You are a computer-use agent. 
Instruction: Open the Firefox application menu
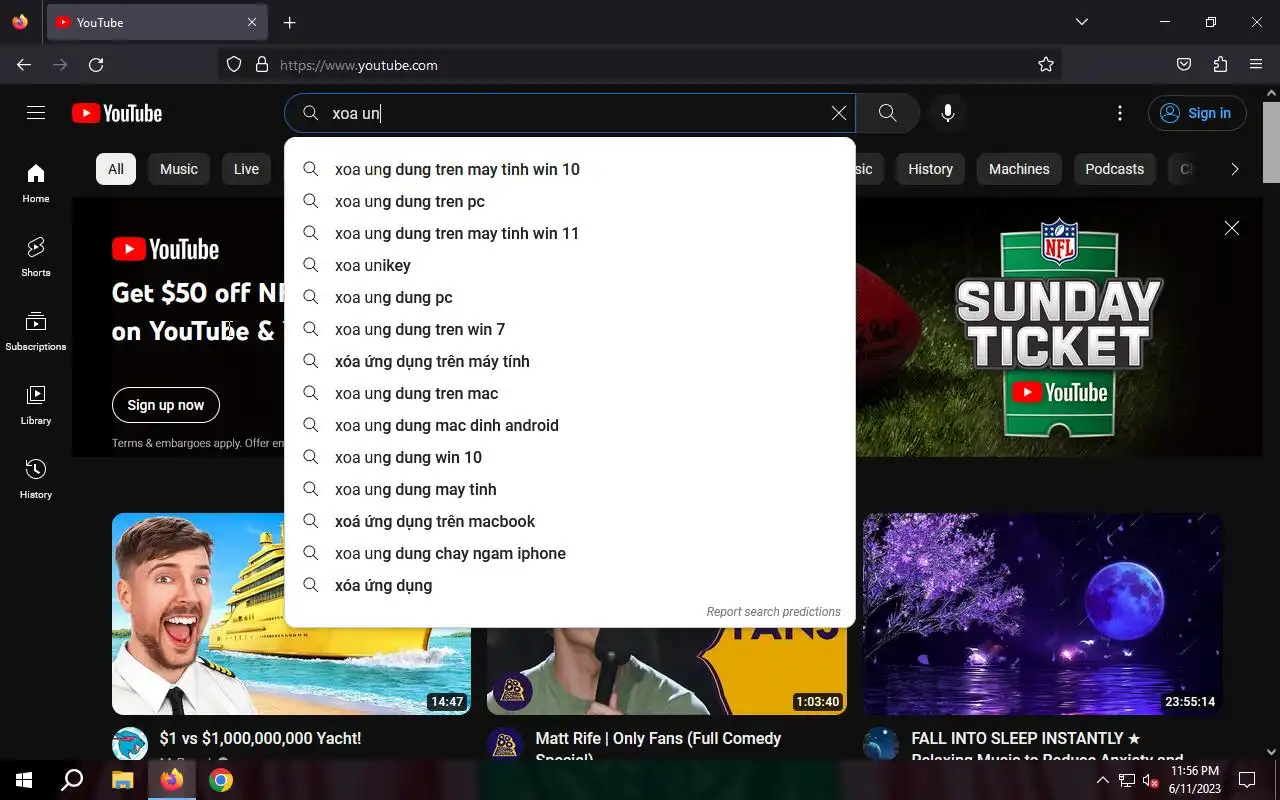pyautogui.click(x=1256, y=65)
